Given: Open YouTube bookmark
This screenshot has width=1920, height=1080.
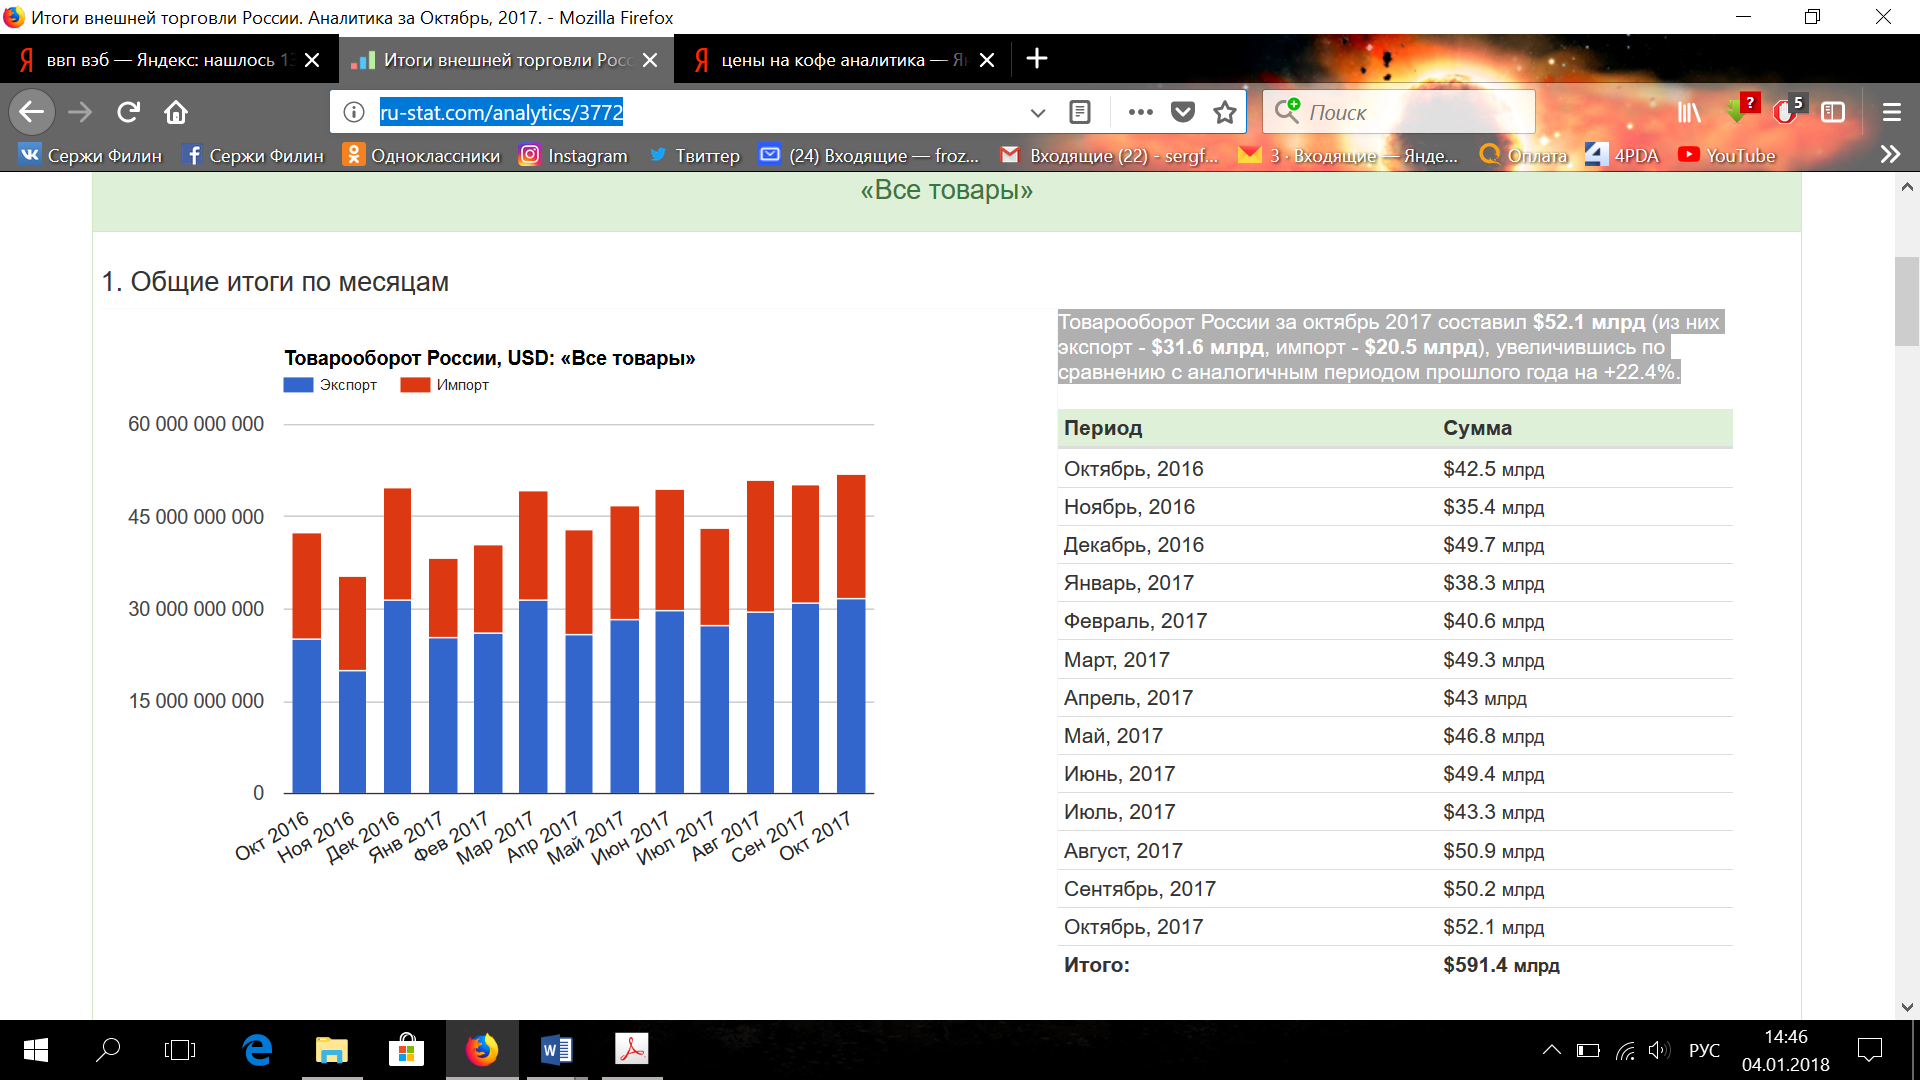Looking at the screenshot, I should point(1726,156).
